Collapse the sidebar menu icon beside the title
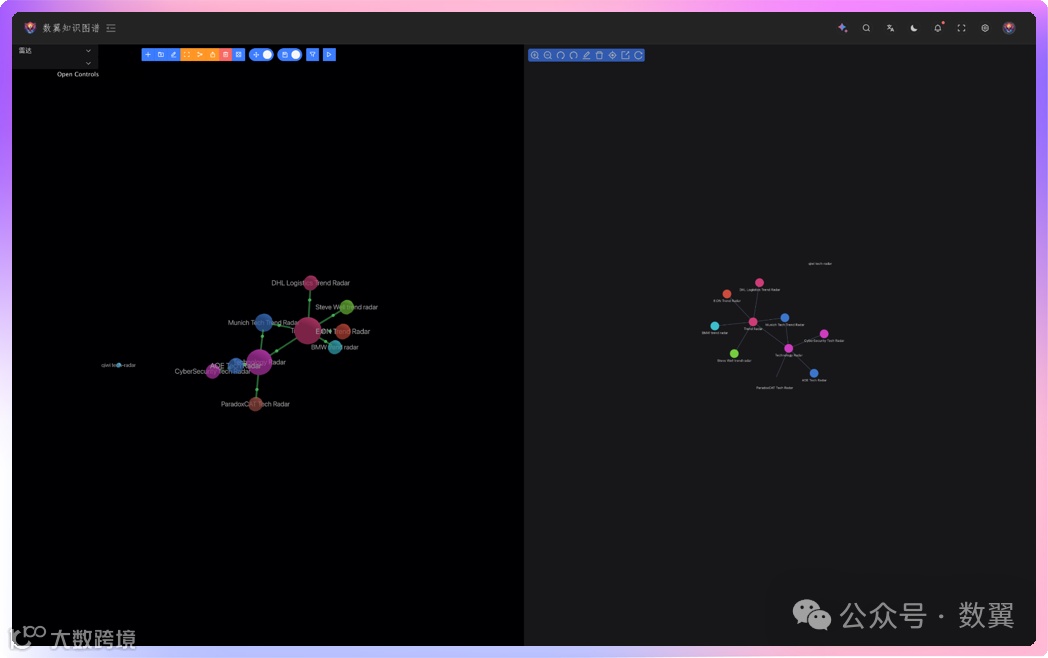This screenshot has height=658, width=1048. click(x=111, y=28)
